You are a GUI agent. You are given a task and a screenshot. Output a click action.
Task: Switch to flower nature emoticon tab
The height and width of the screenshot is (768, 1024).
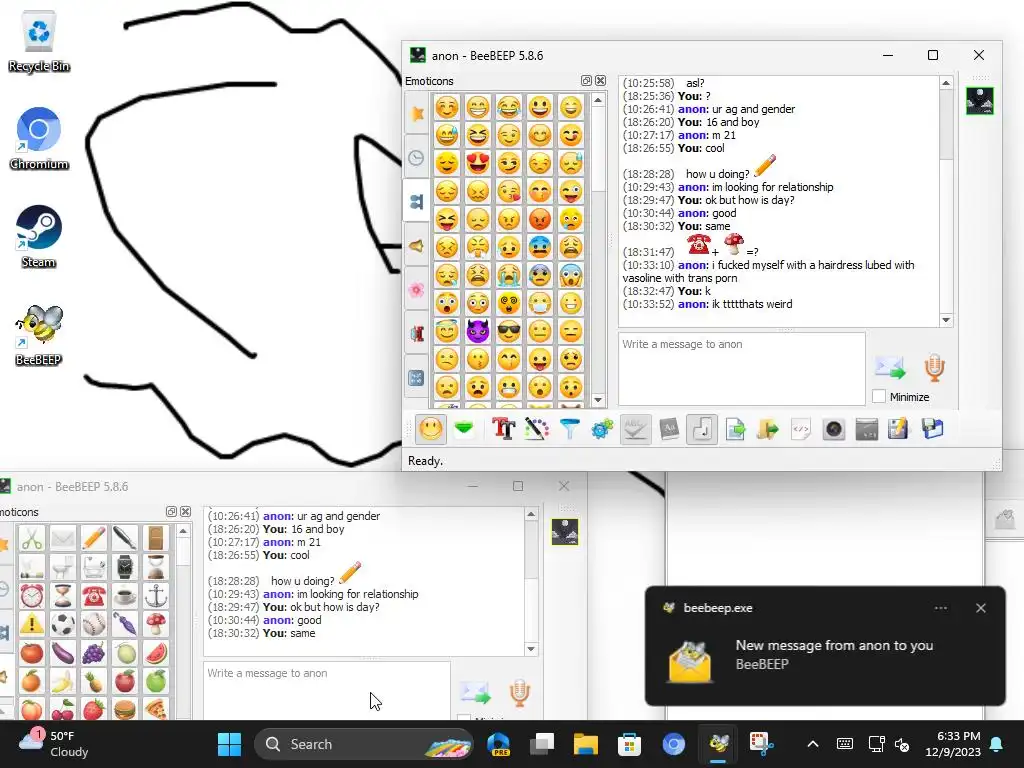(417, 290)
